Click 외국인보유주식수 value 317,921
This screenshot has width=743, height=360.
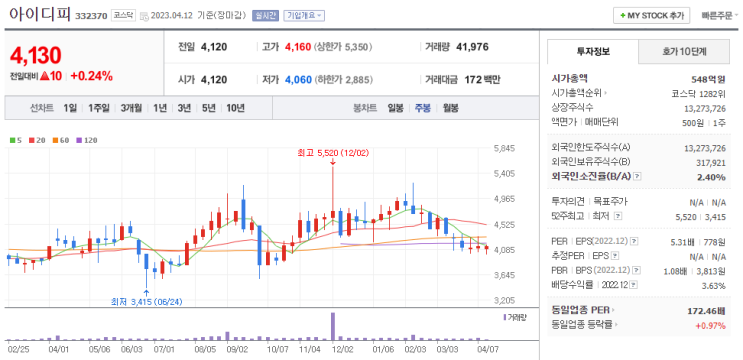tap(710, 162)
